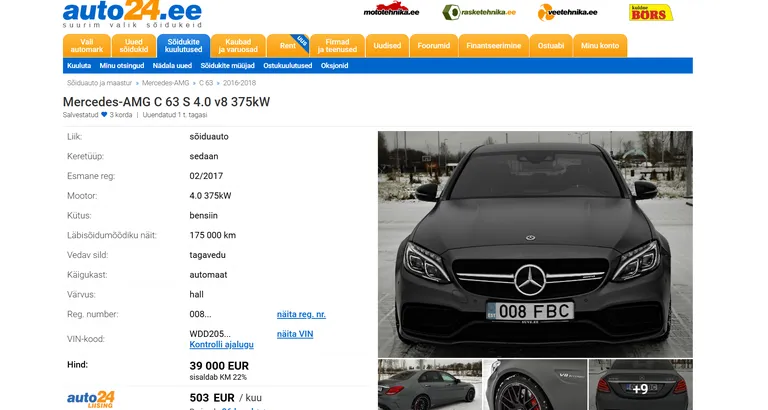Visit mototehnika.ee logo link

pos(391,11)
